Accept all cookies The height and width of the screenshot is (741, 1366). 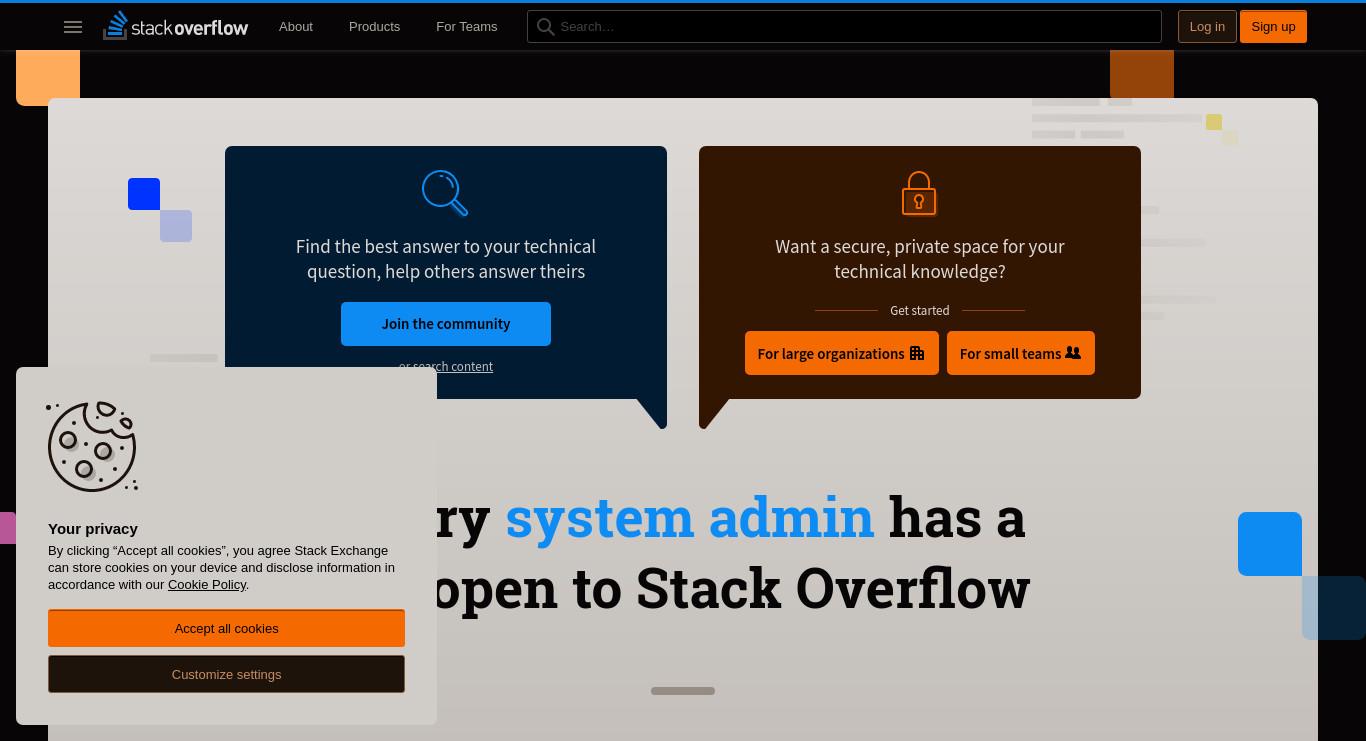pyautogui.click(x=226, y=628)
